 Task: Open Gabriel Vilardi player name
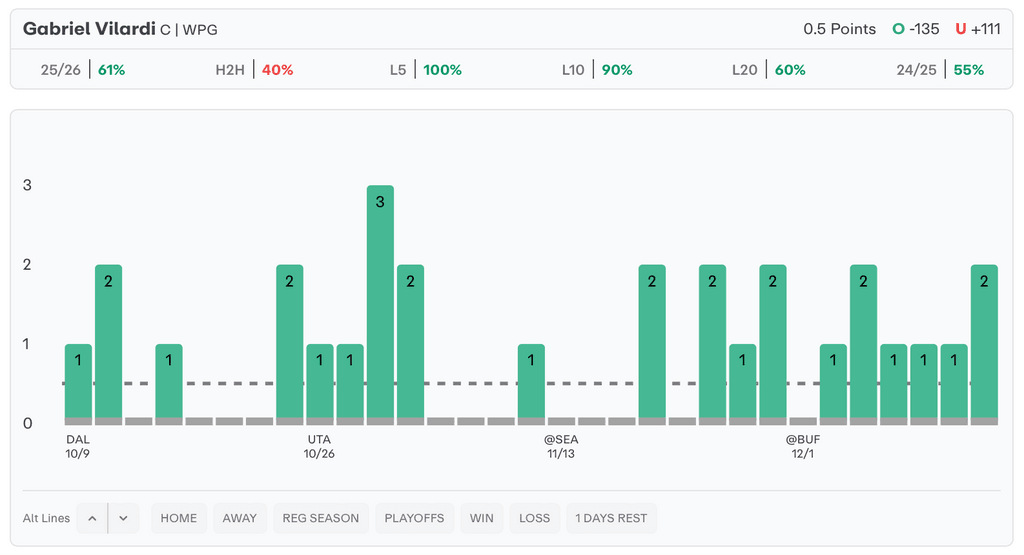coord(89,29)
